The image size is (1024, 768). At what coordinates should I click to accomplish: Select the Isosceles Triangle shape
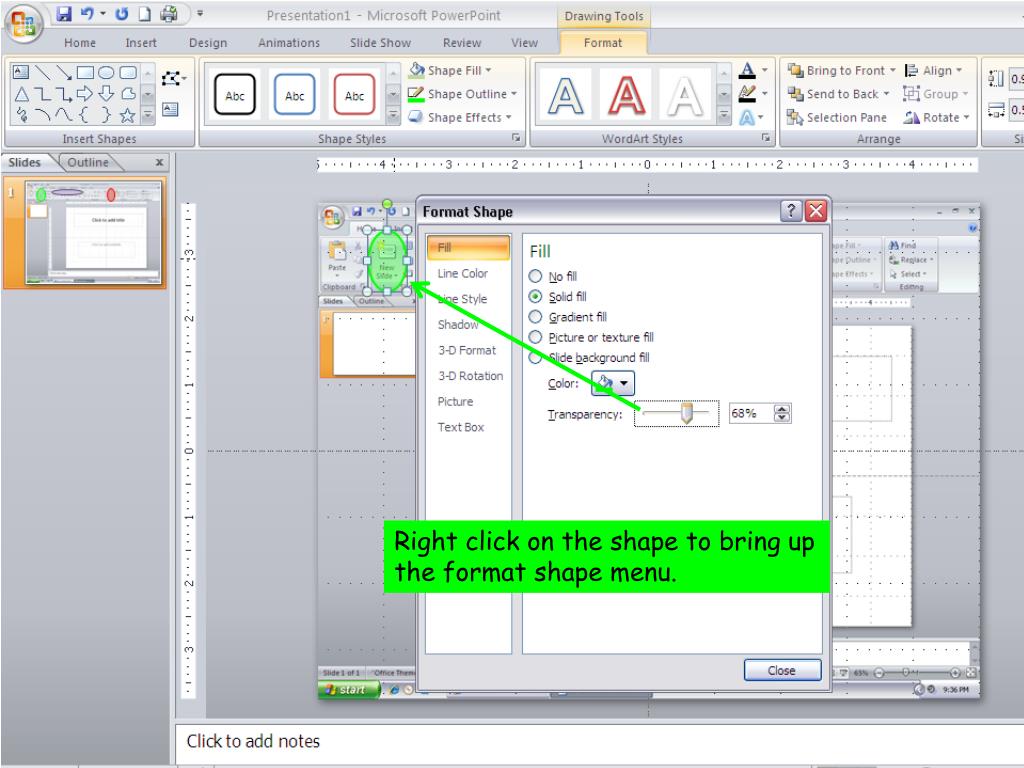click(21, 94)
